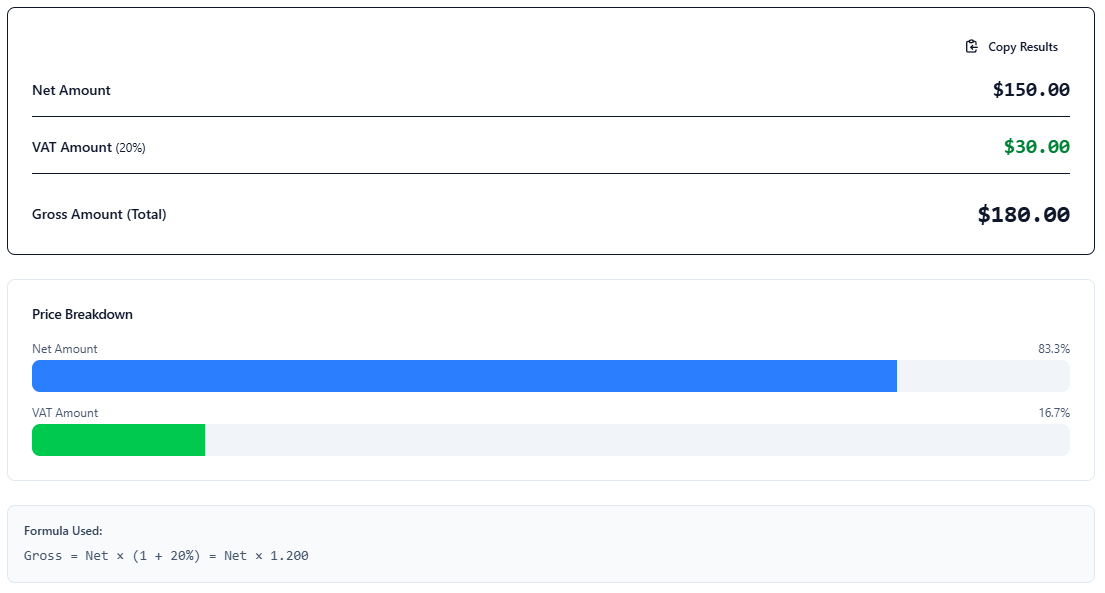Click the results summary card
The image size is (1105, 593).
point(550,130)
